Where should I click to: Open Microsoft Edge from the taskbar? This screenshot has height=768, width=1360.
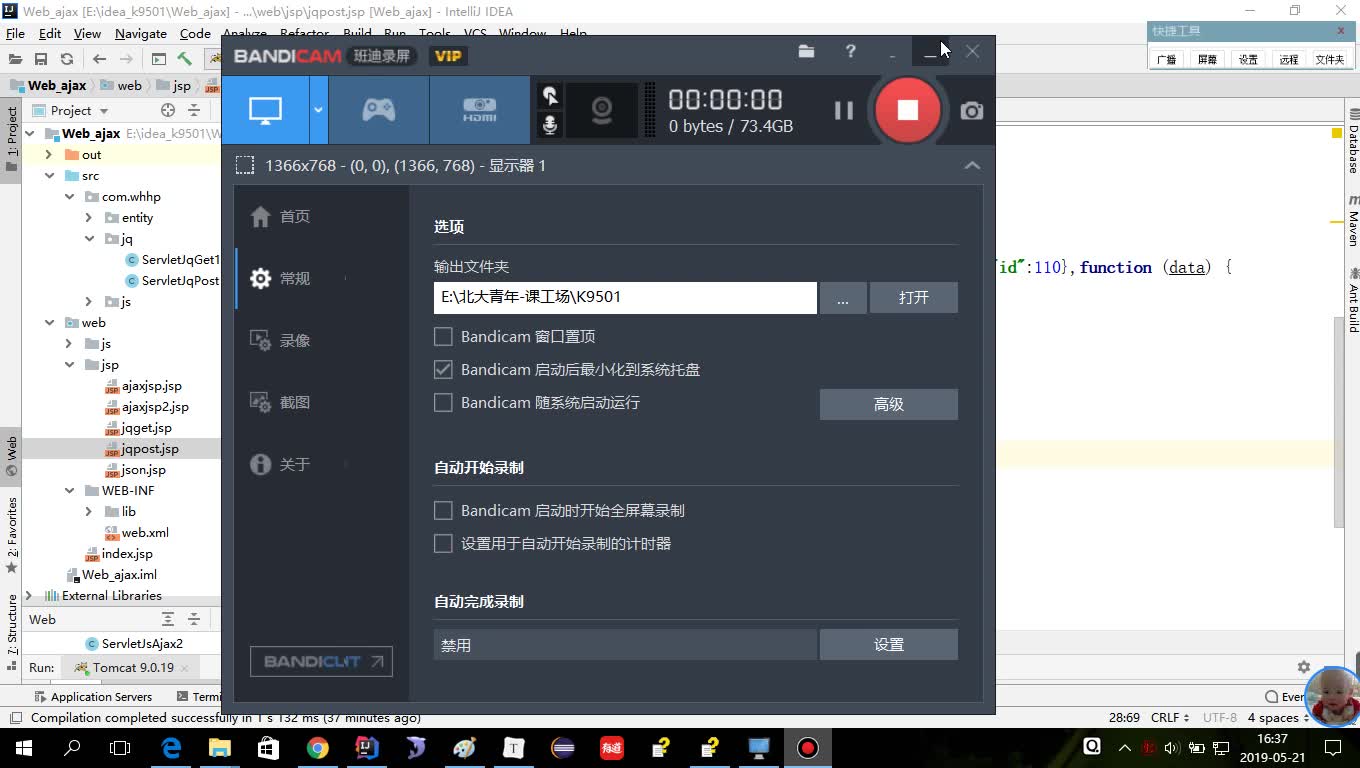point(171,747)
